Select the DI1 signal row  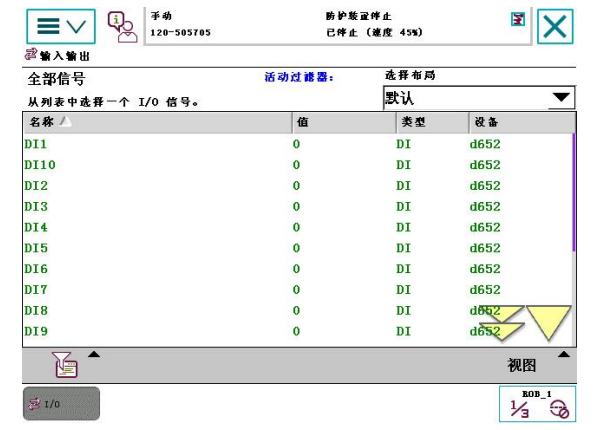coord(297,144)
